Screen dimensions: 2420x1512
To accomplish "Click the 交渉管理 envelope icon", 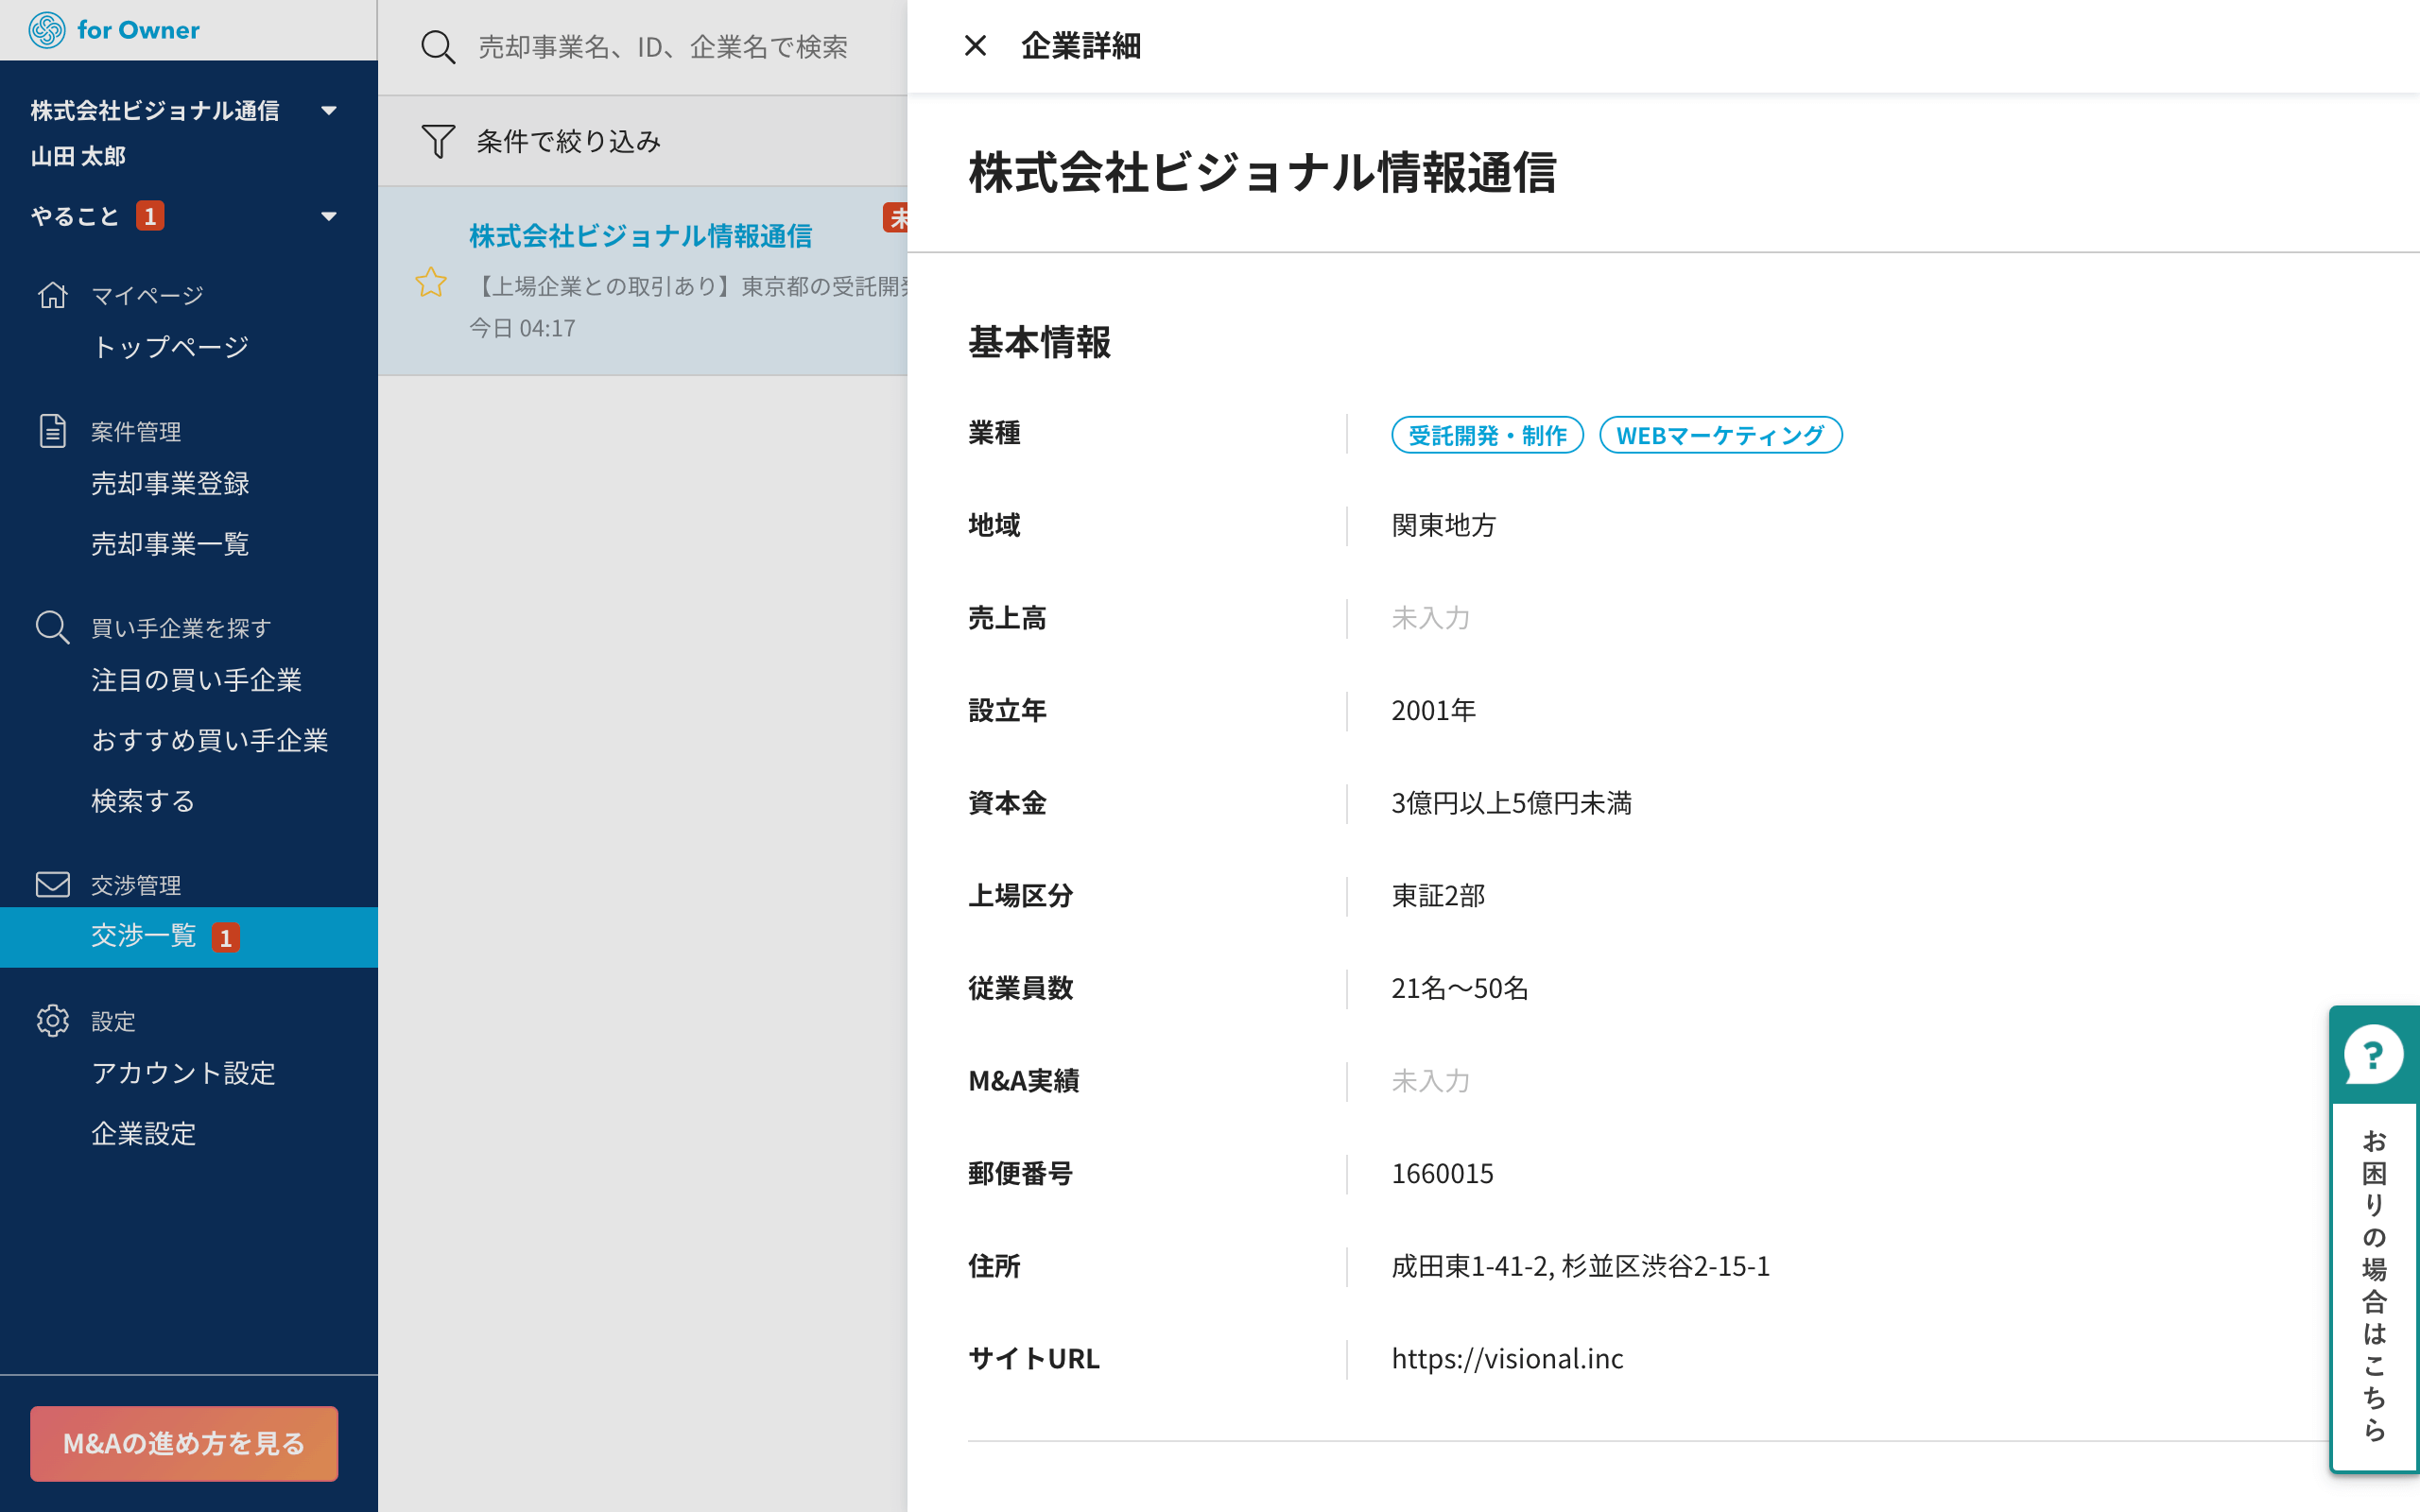I will tap(52, 884).
